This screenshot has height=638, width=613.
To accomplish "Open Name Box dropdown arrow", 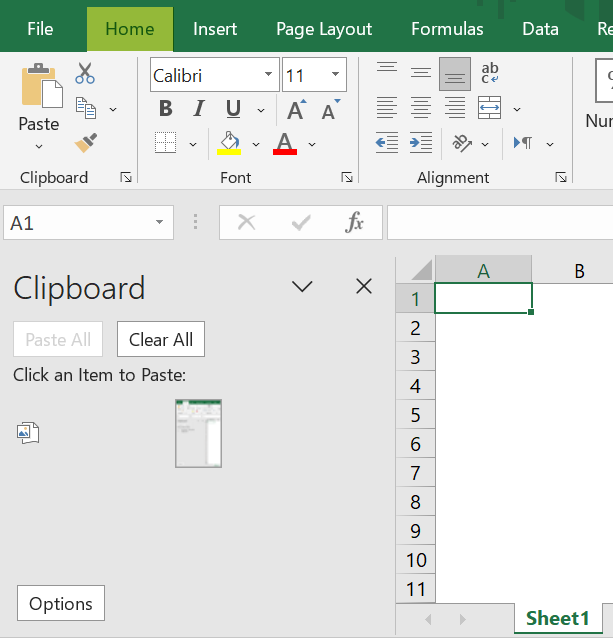I will coord(159,222).
